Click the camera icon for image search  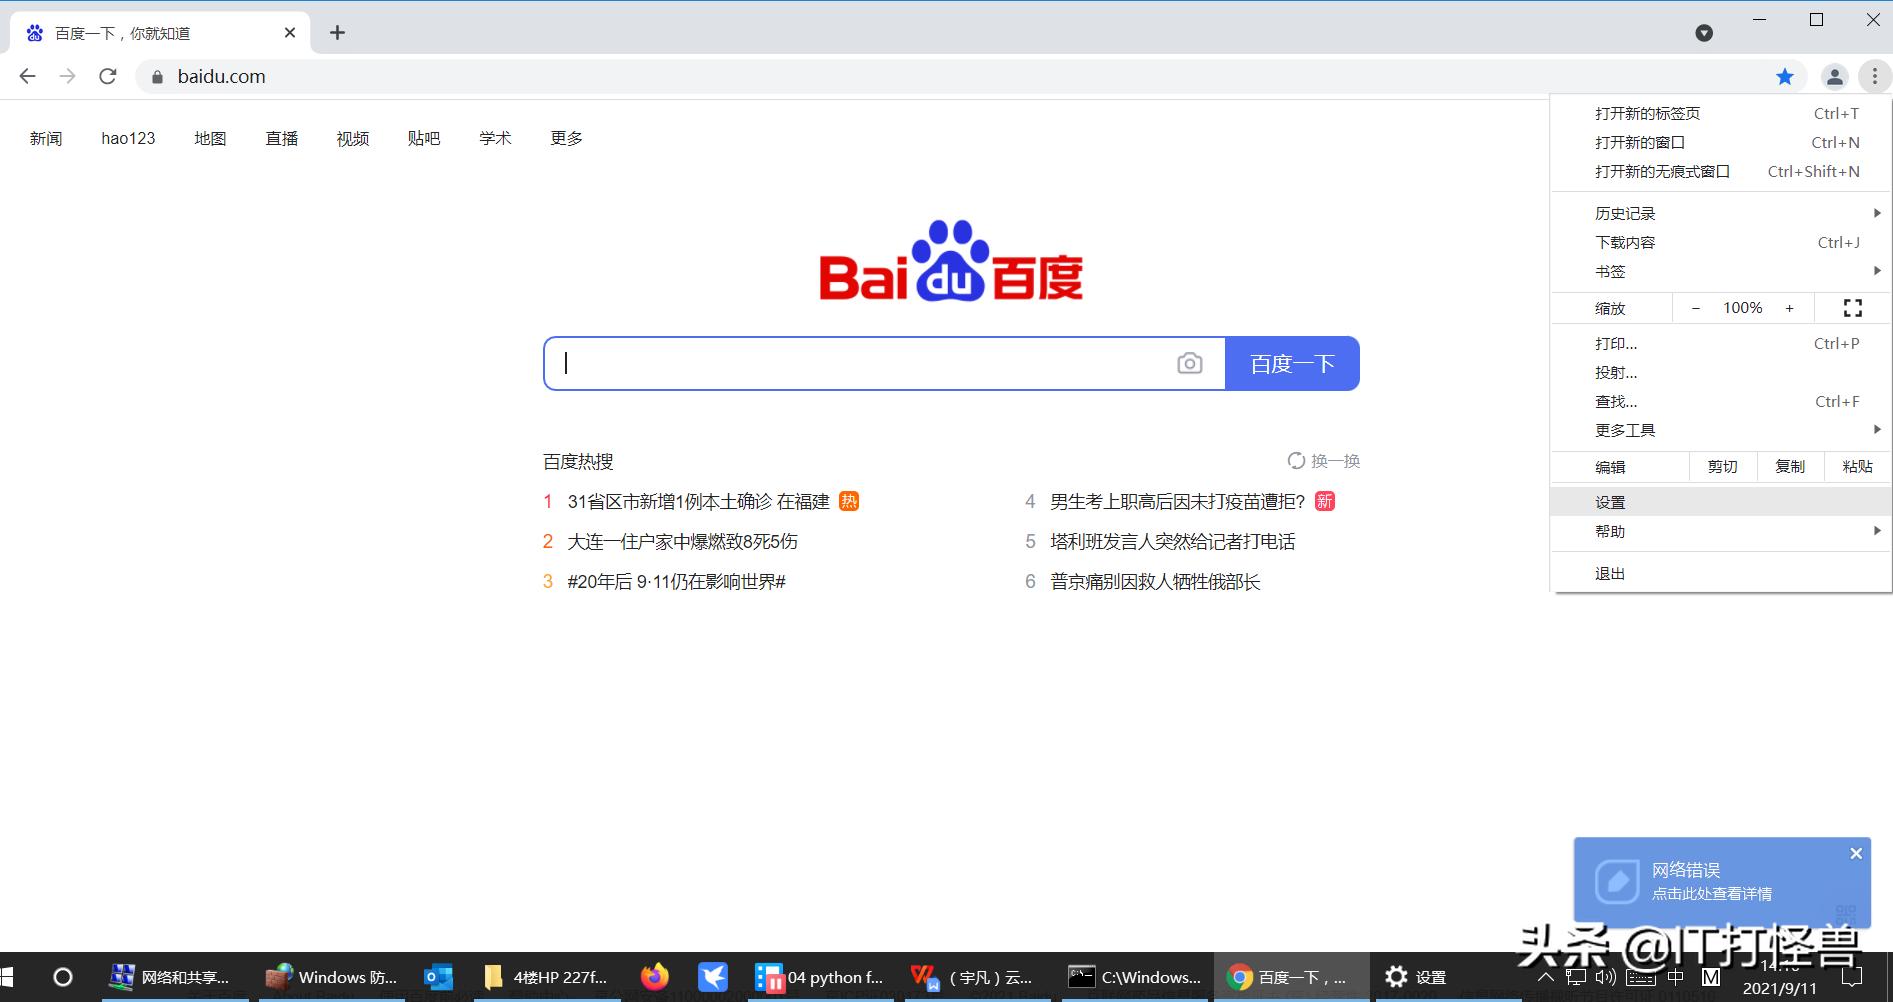(x=1189, y=363)
